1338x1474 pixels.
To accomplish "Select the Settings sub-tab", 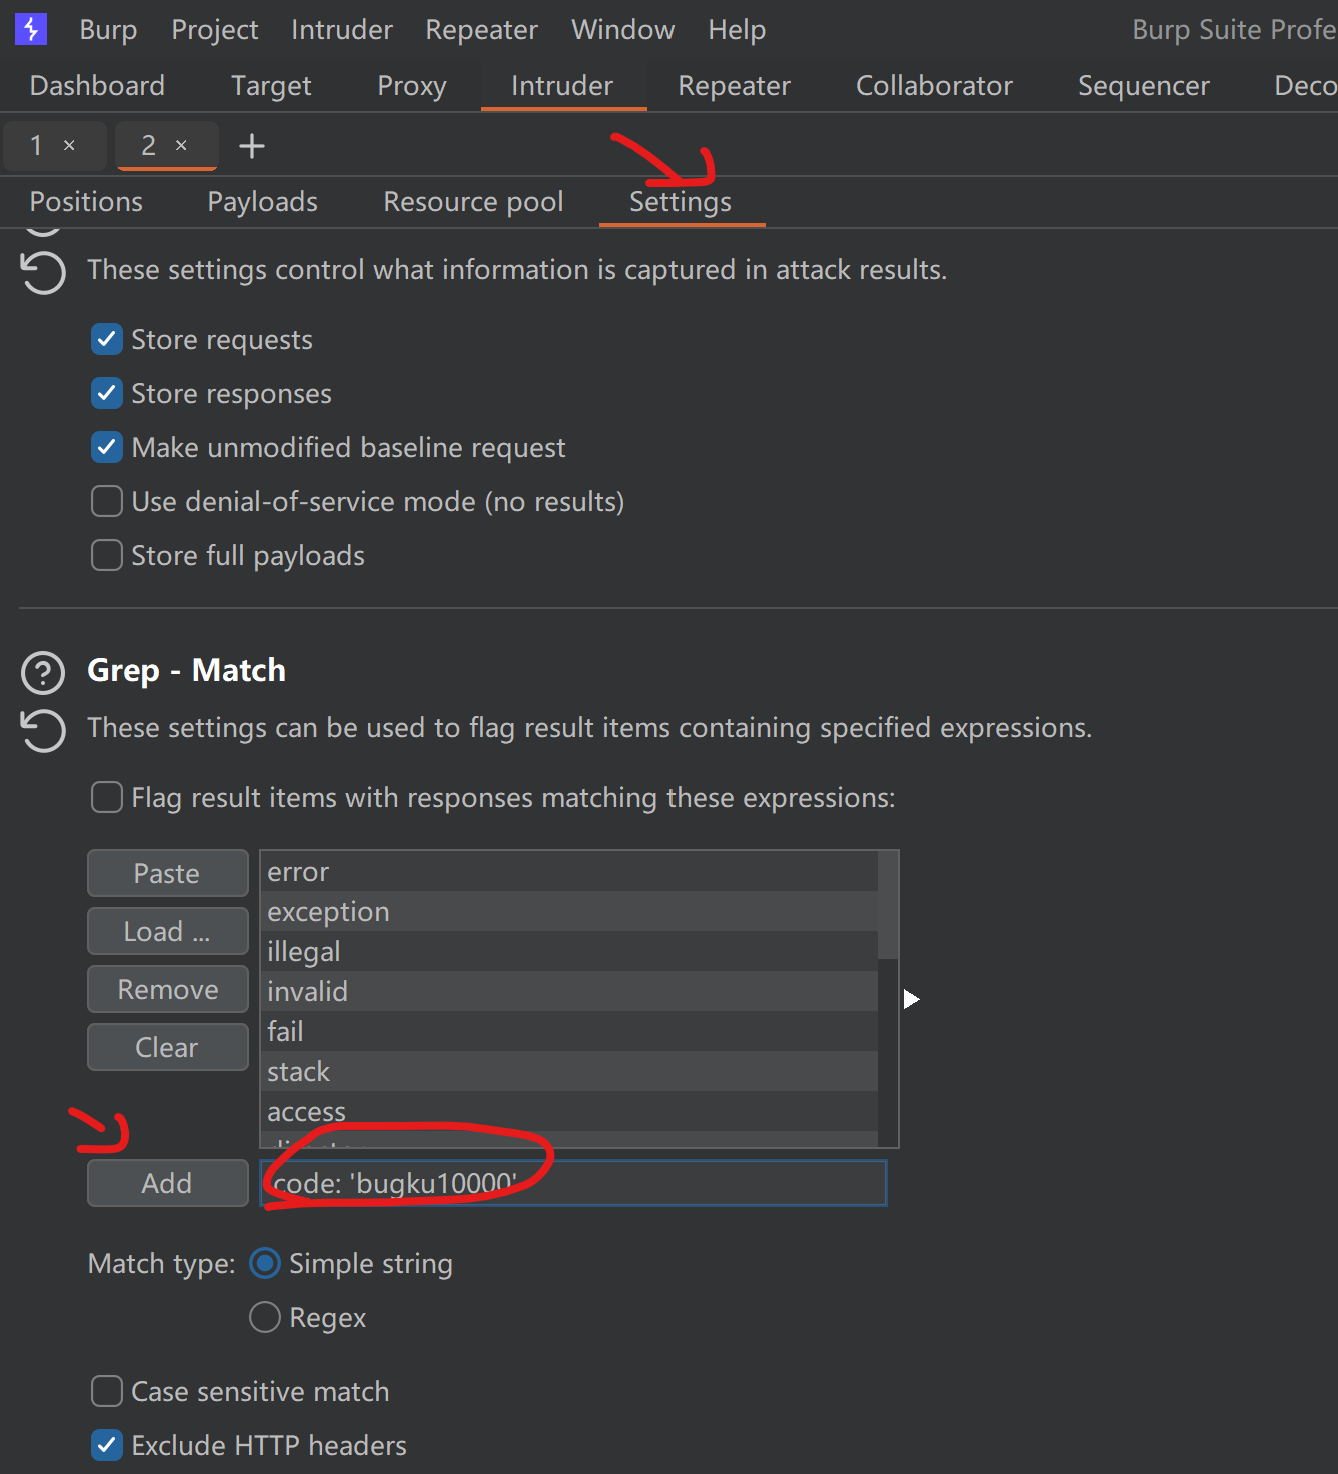I will [x=681, y=202].
